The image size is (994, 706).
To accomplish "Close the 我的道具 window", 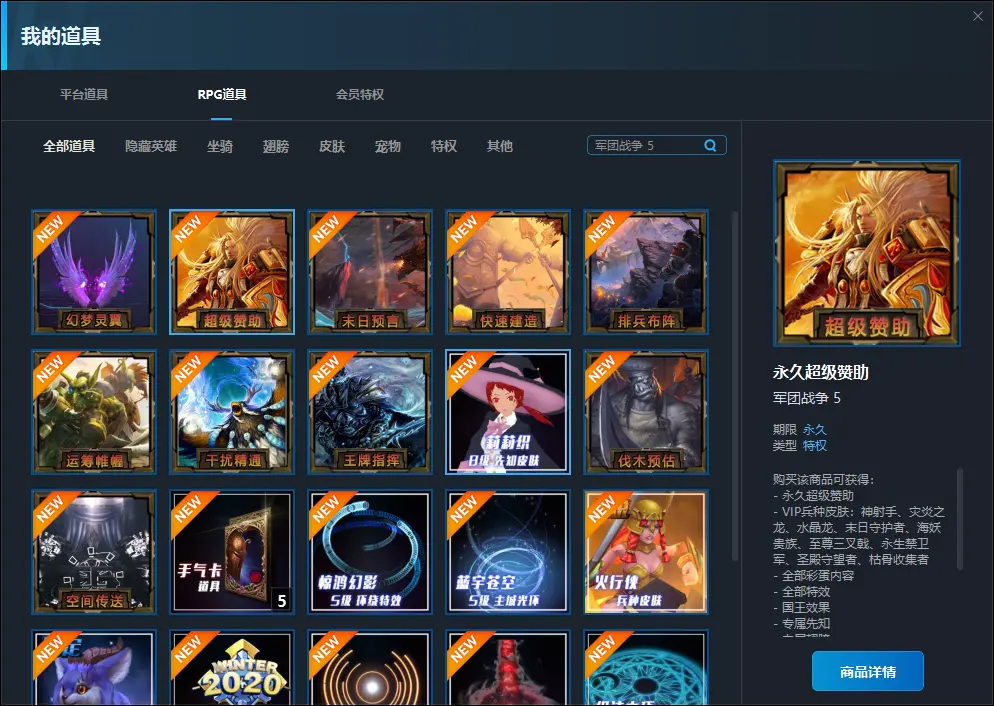I will point(978,16).
